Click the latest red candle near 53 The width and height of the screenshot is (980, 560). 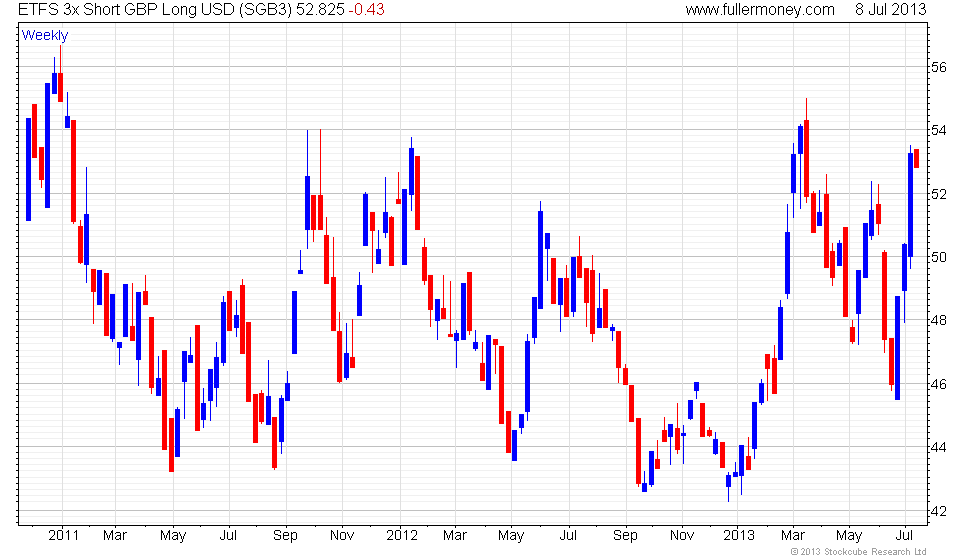coord(917,158)
